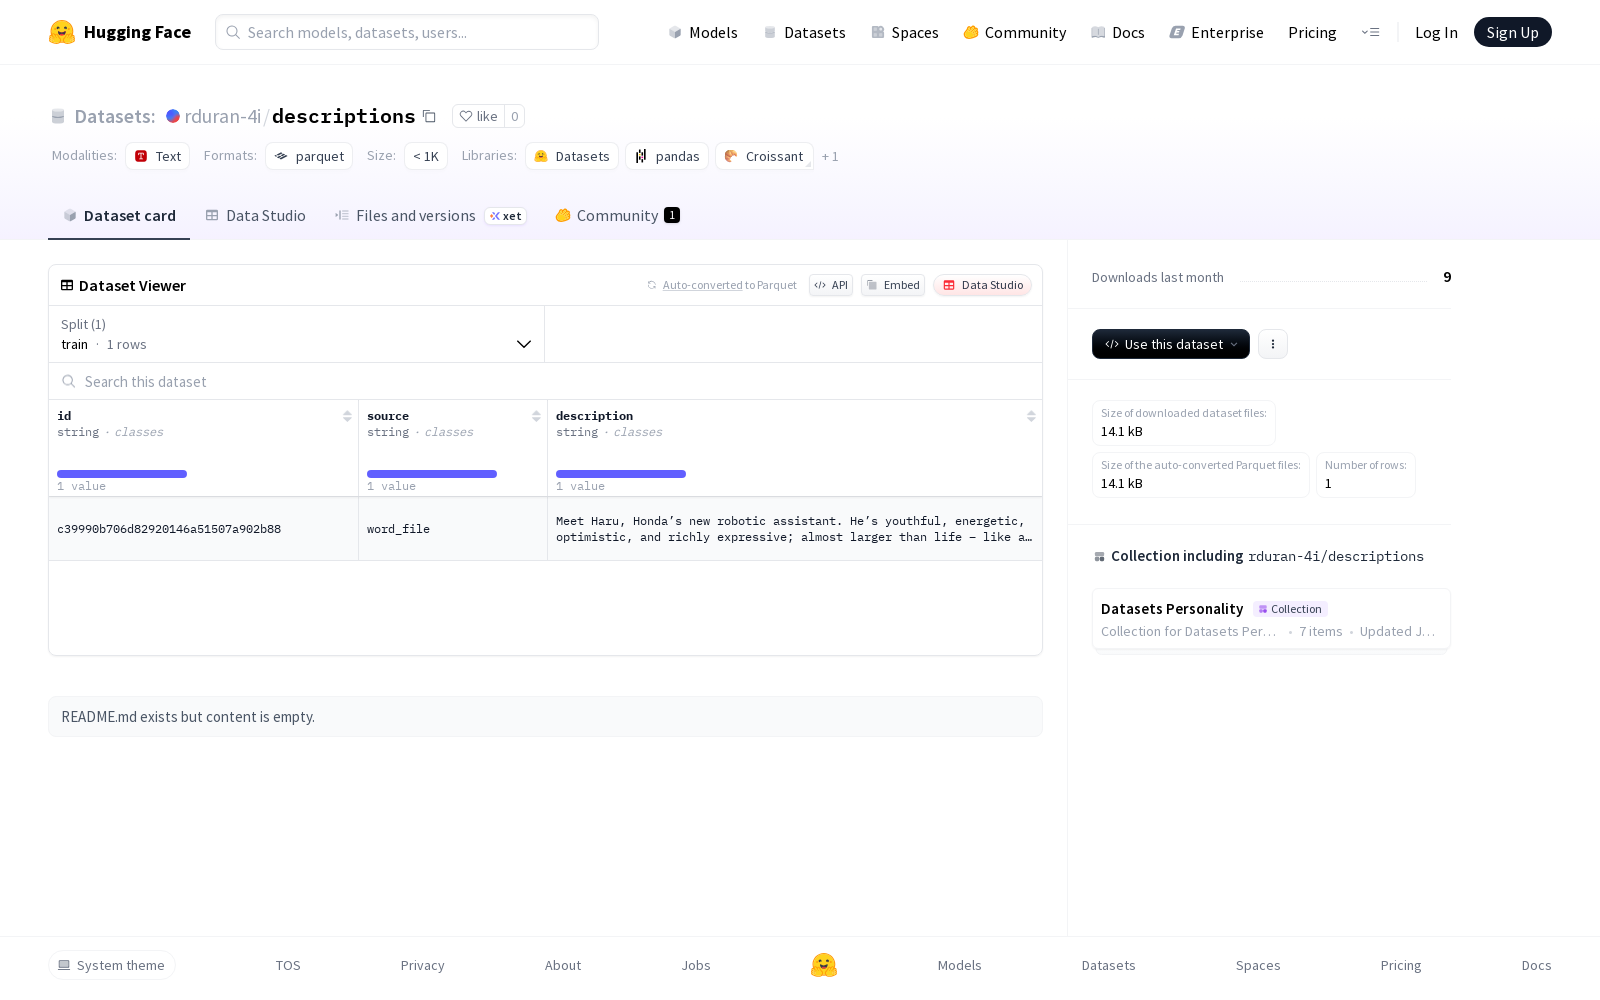This screenshot has height=1000, width=1600.
Task: Open Community in top navigation
Action: pyautogui.click(x=1015, y=32)
